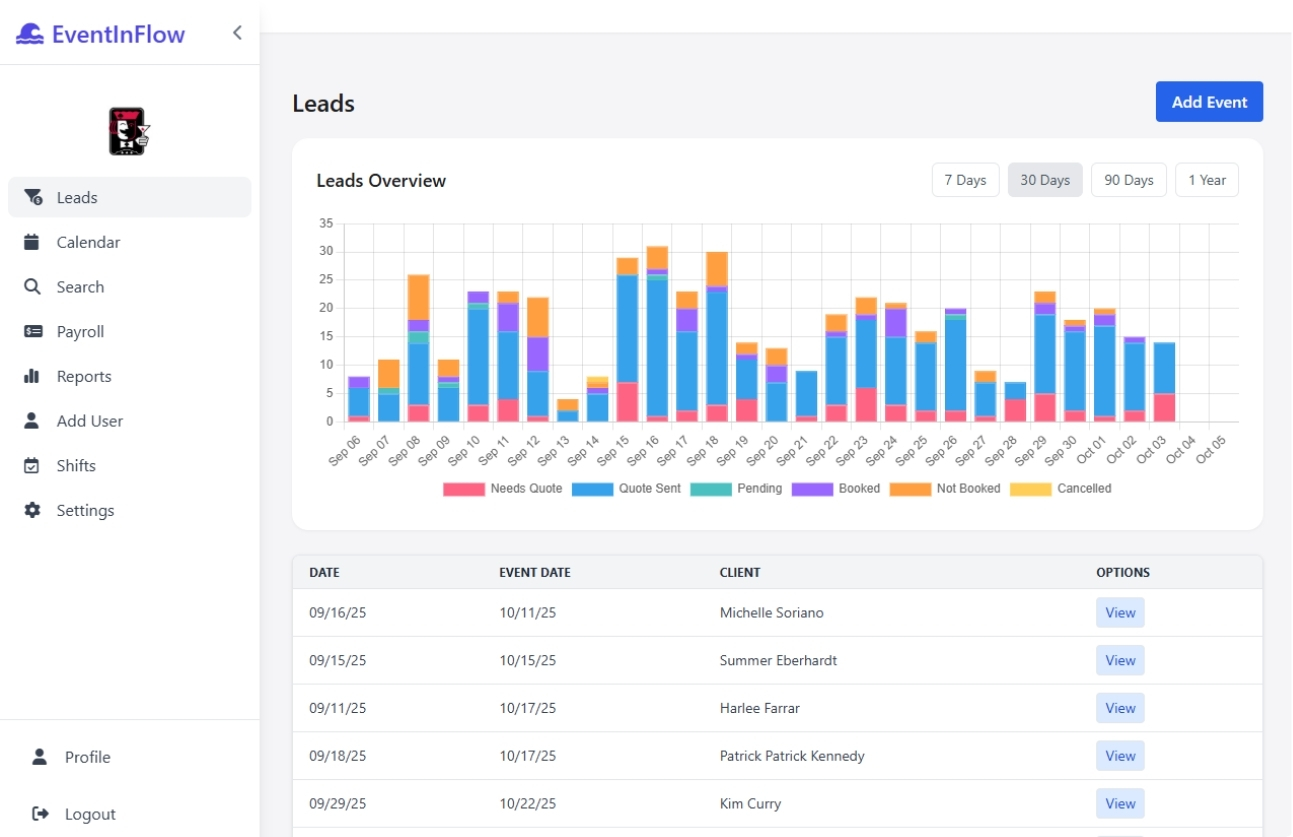Image resolution: width=1293 pixels, height=837 pixels.
Task: Open Shifts via calendar-check icon
Action: (33, 466)
